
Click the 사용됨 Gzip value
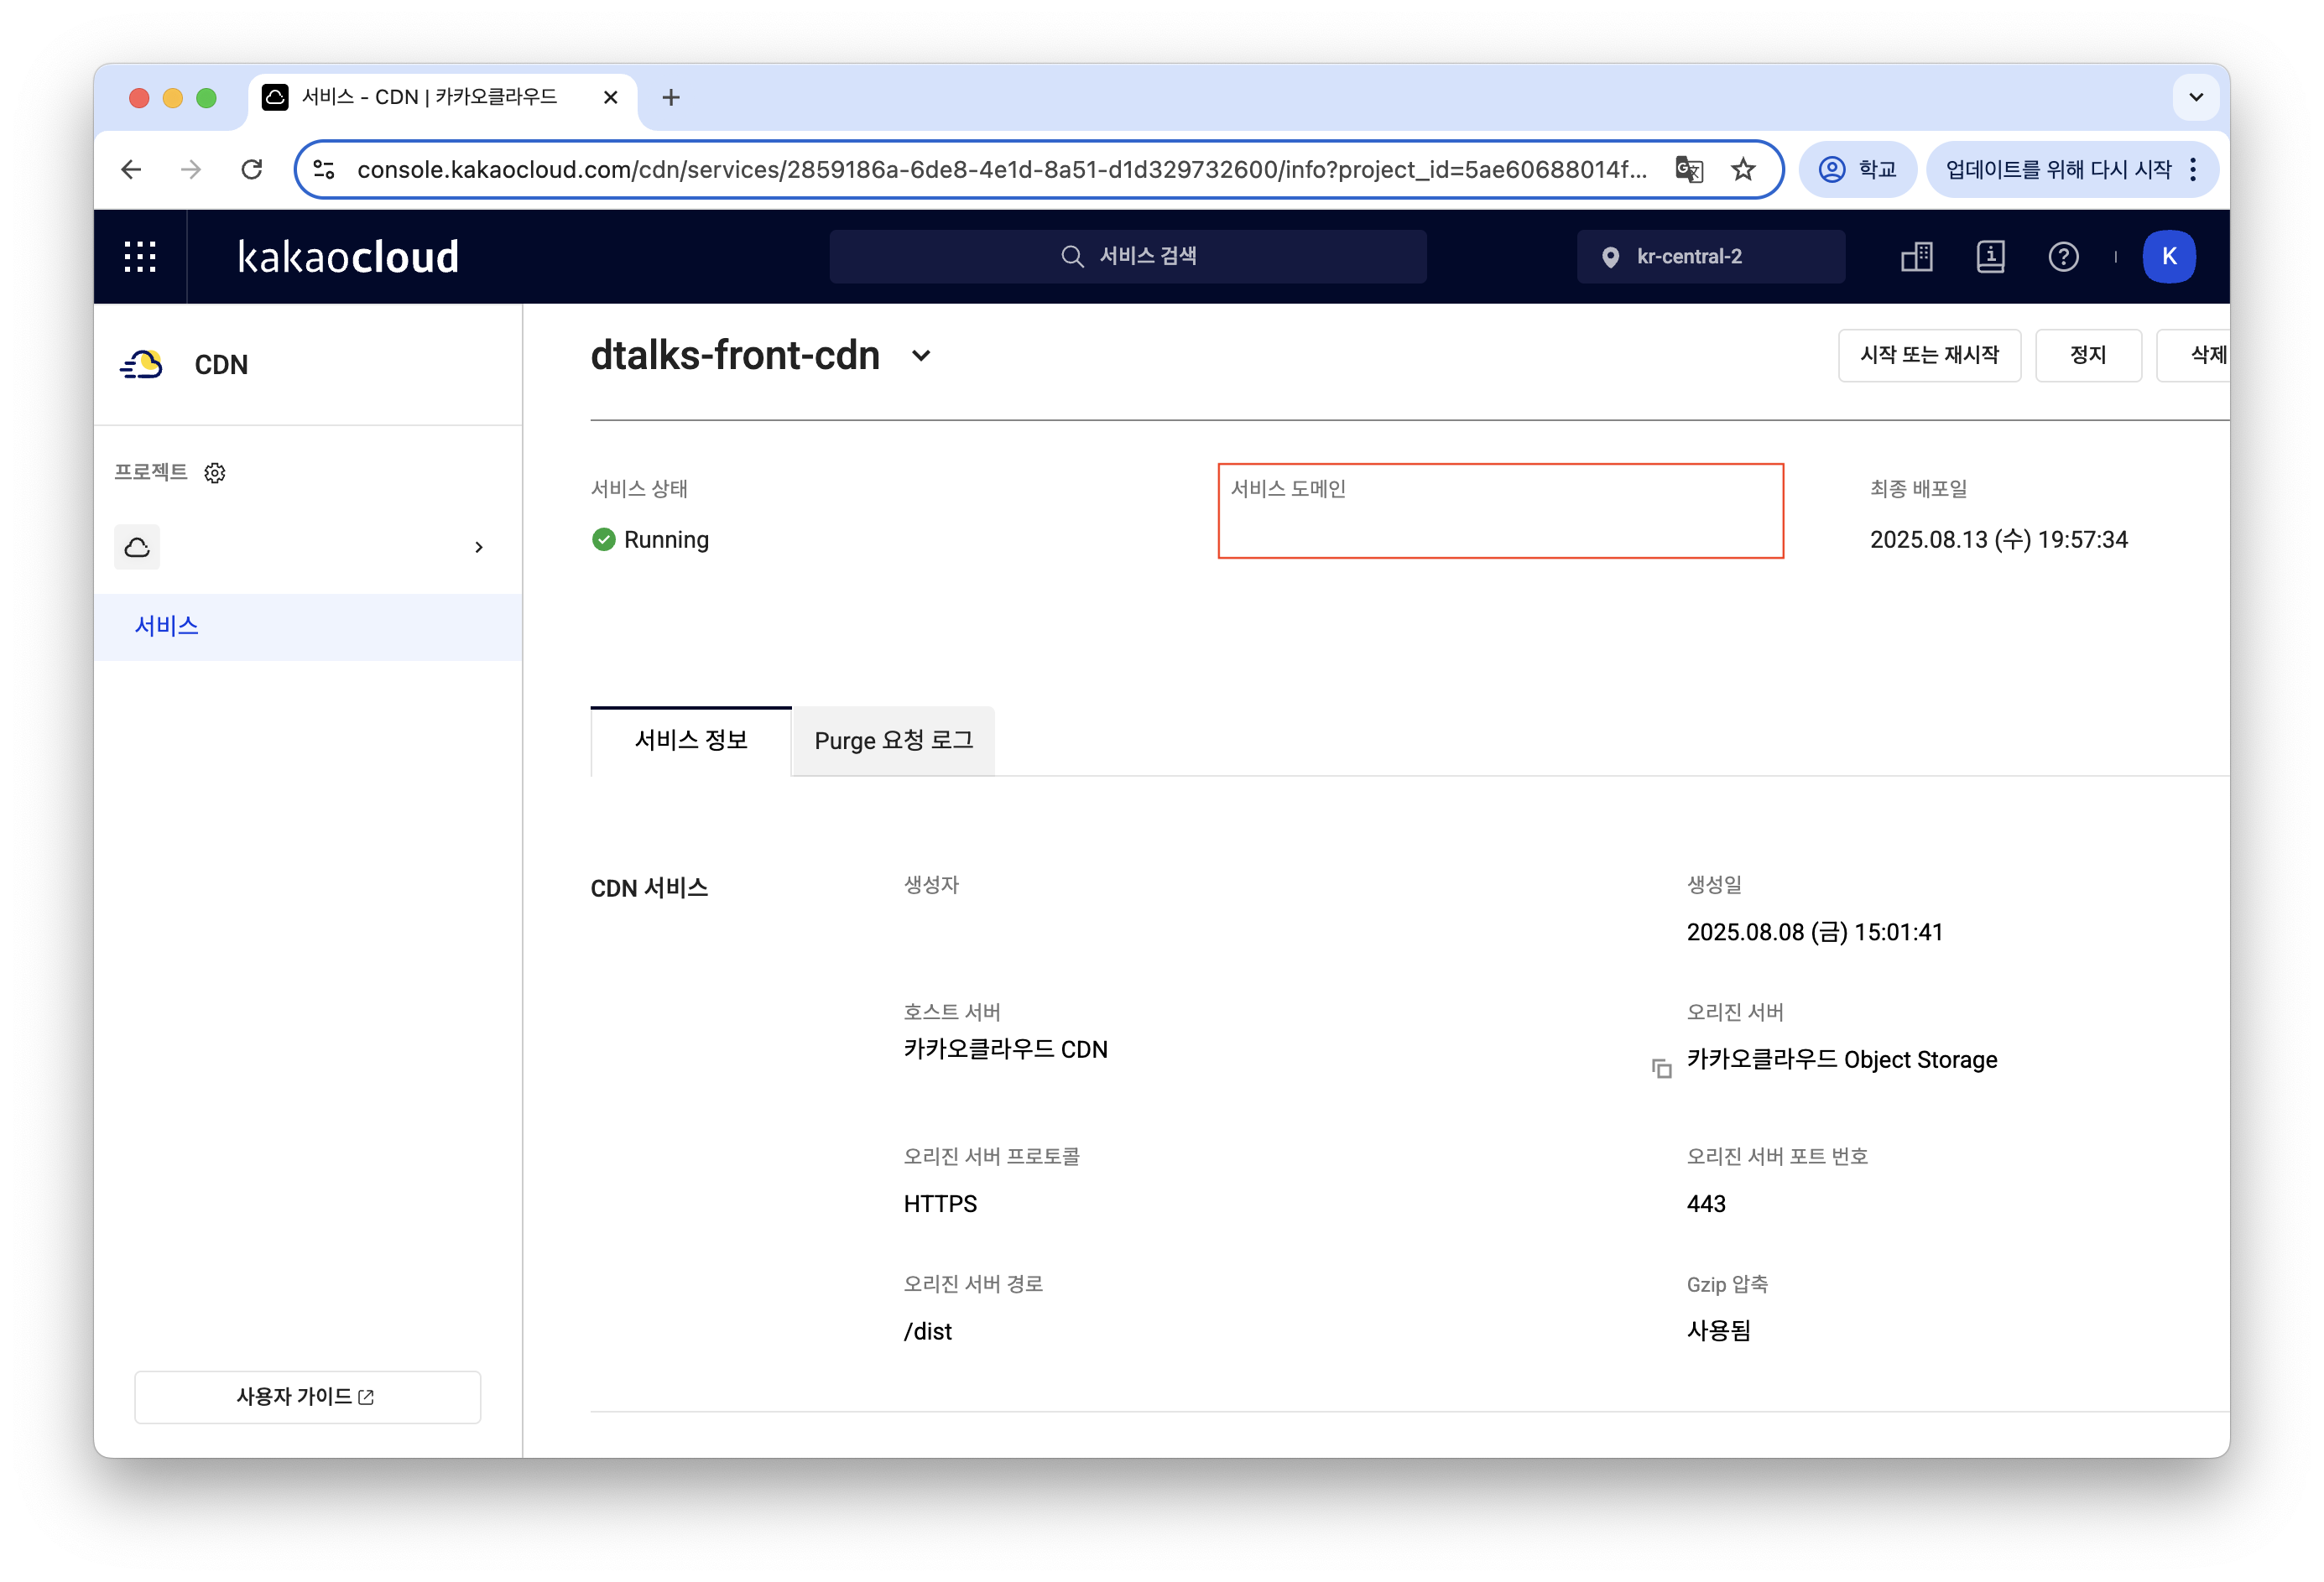pos(1718,1332)
